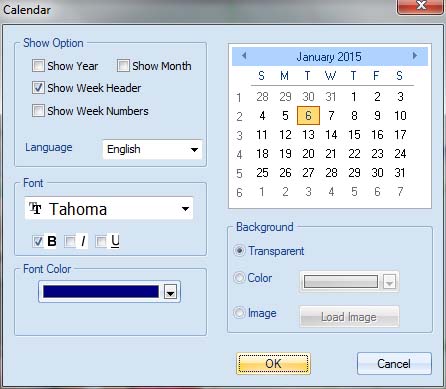This screenshot has width=446, height=389.
Task: Select the Transparent background option
Action: [x=239, y=251]
